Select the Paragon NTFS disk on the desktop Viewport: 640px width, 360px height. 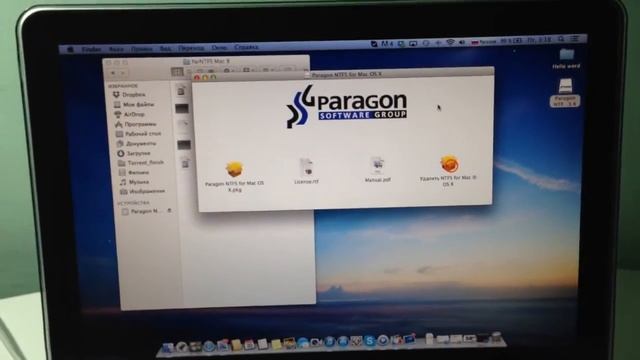(x=565, y=93)
